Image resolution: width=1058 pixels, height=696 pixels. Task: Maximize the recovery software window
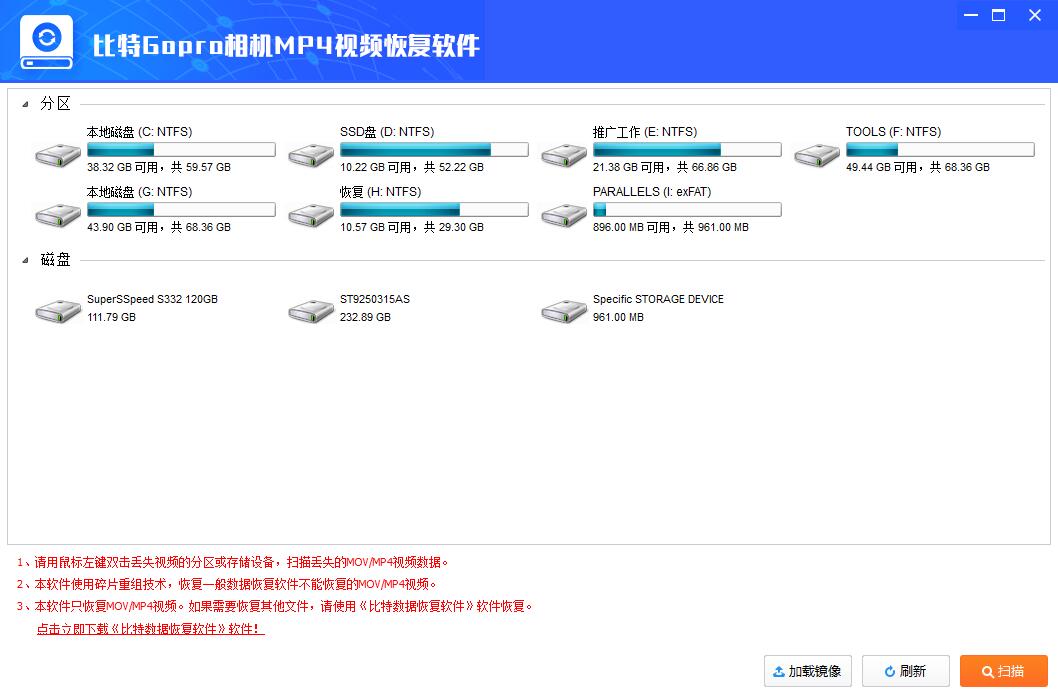[x=999, y=15]
